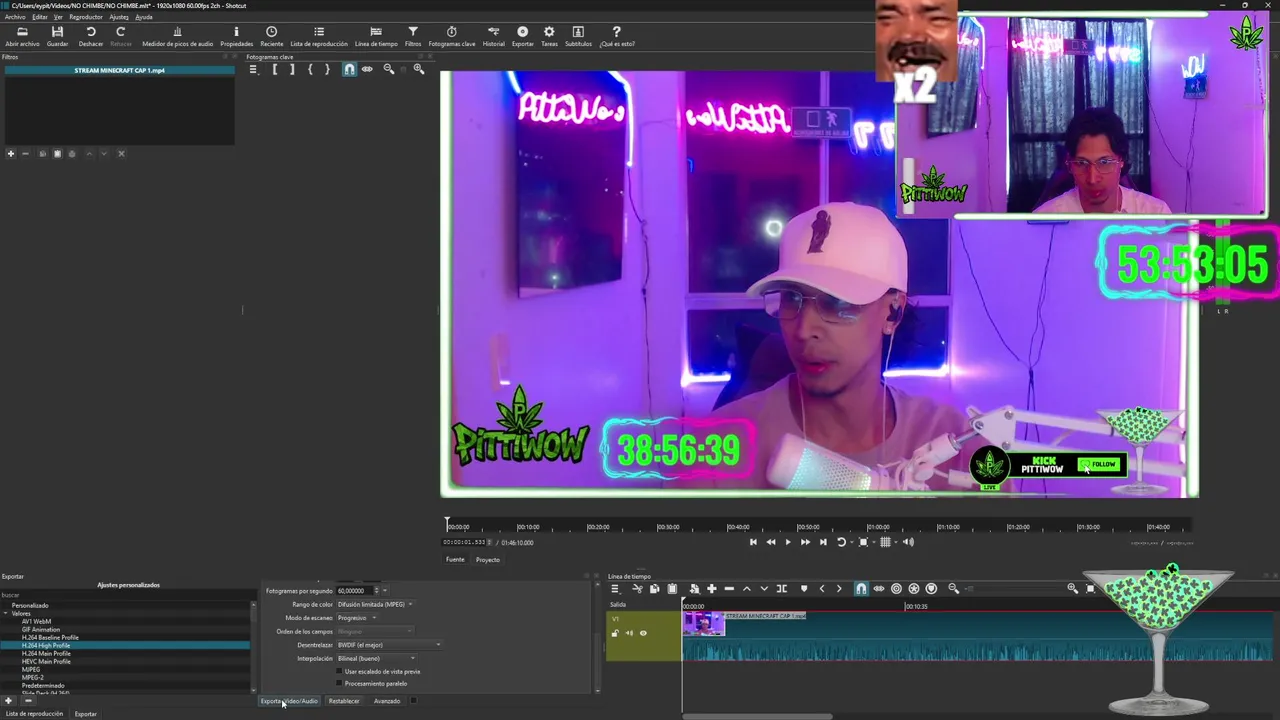Hide track V1 with eye icon
The width and height of the screenshot is (1280, 720).
click(643, 633)
